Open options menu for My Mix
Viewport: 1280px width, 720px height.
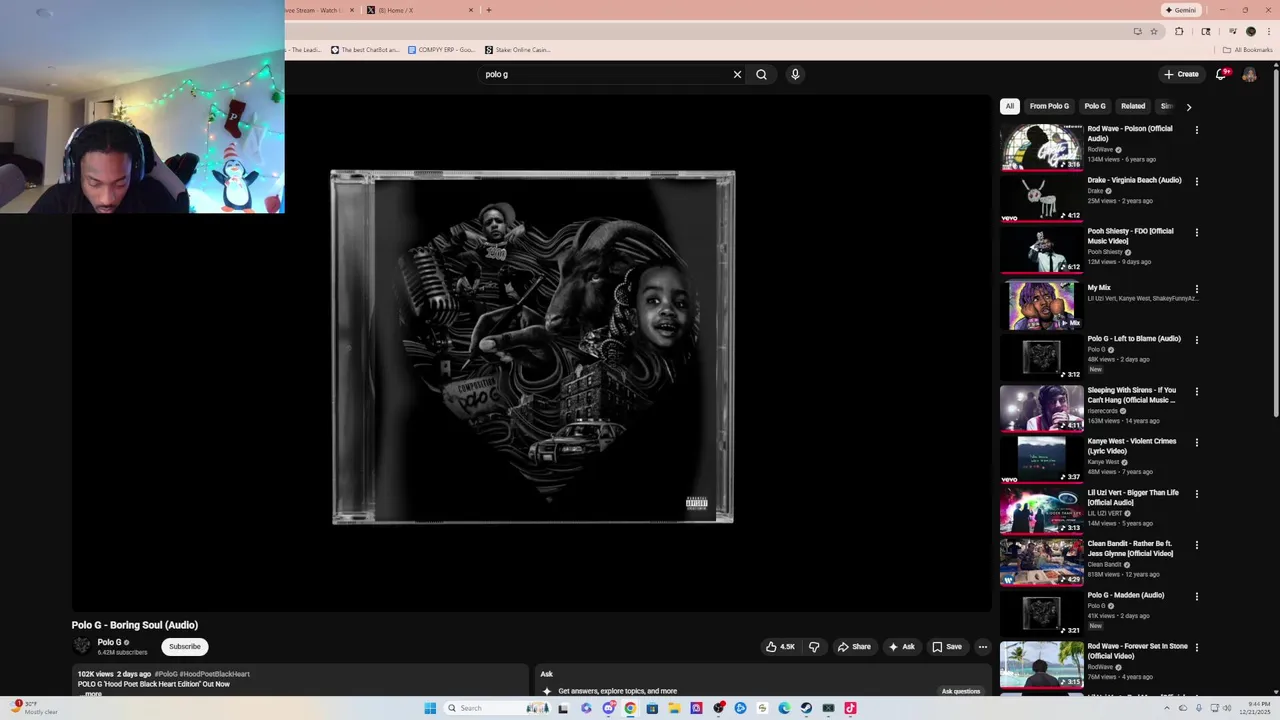click(1196, 289)
